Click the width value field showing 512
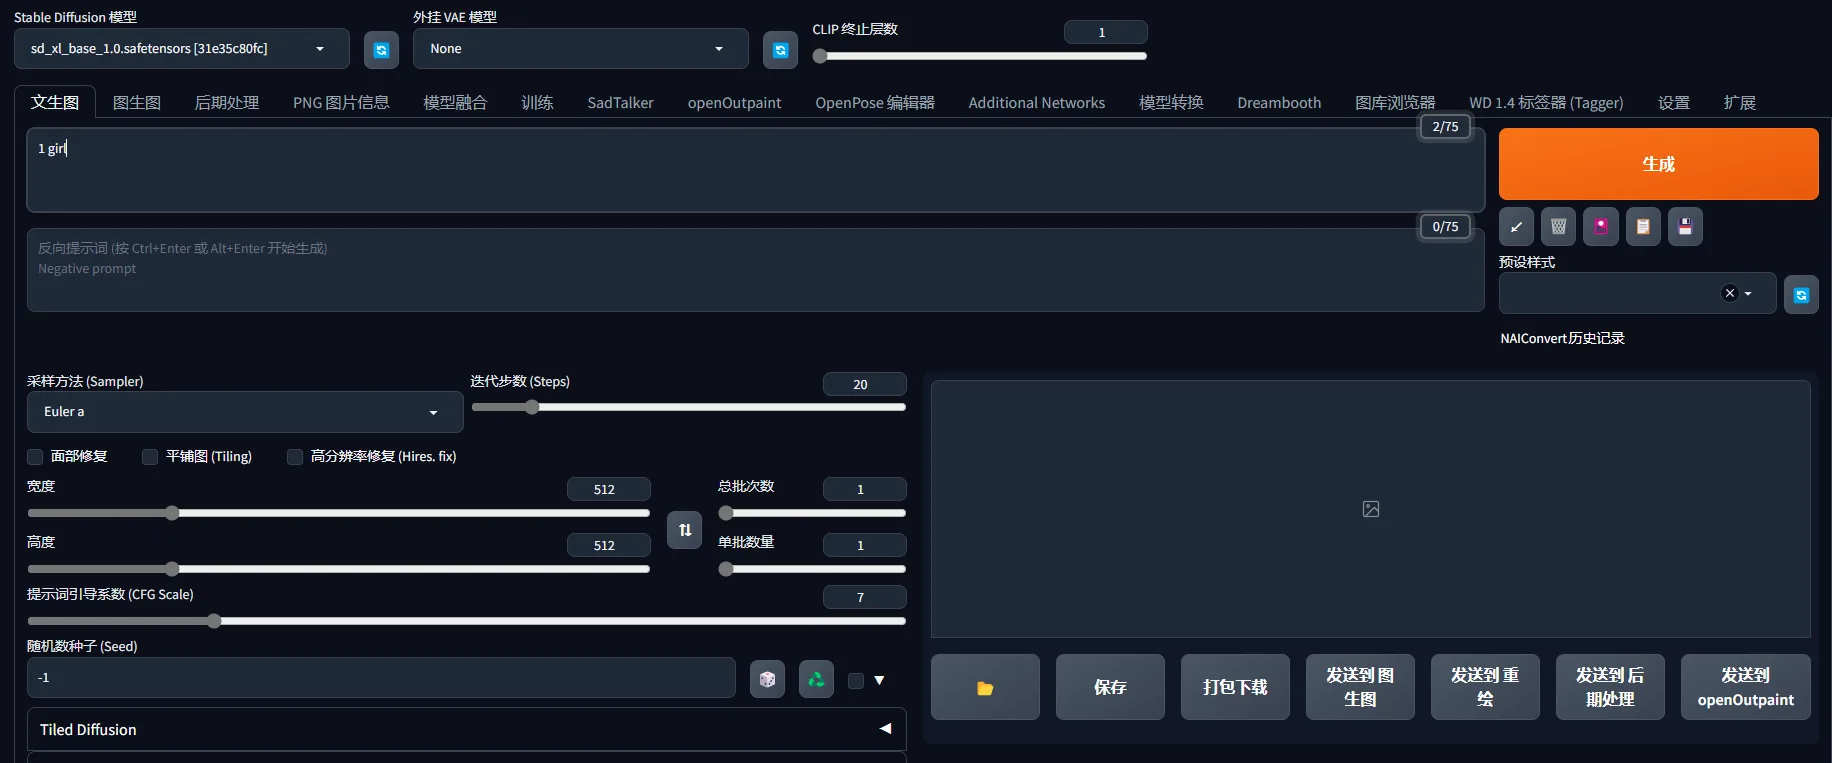 608,489
